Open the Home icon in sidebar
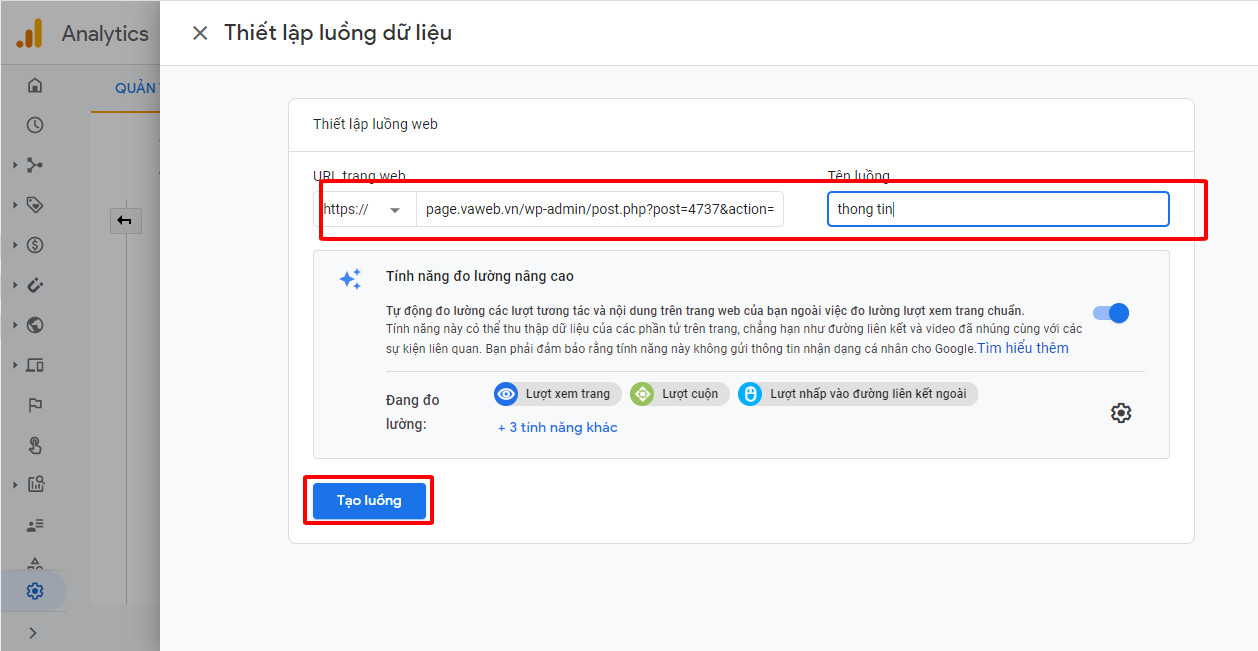Screen dimensions: 1258x651 pyautogui.click(x=35, y=85)
